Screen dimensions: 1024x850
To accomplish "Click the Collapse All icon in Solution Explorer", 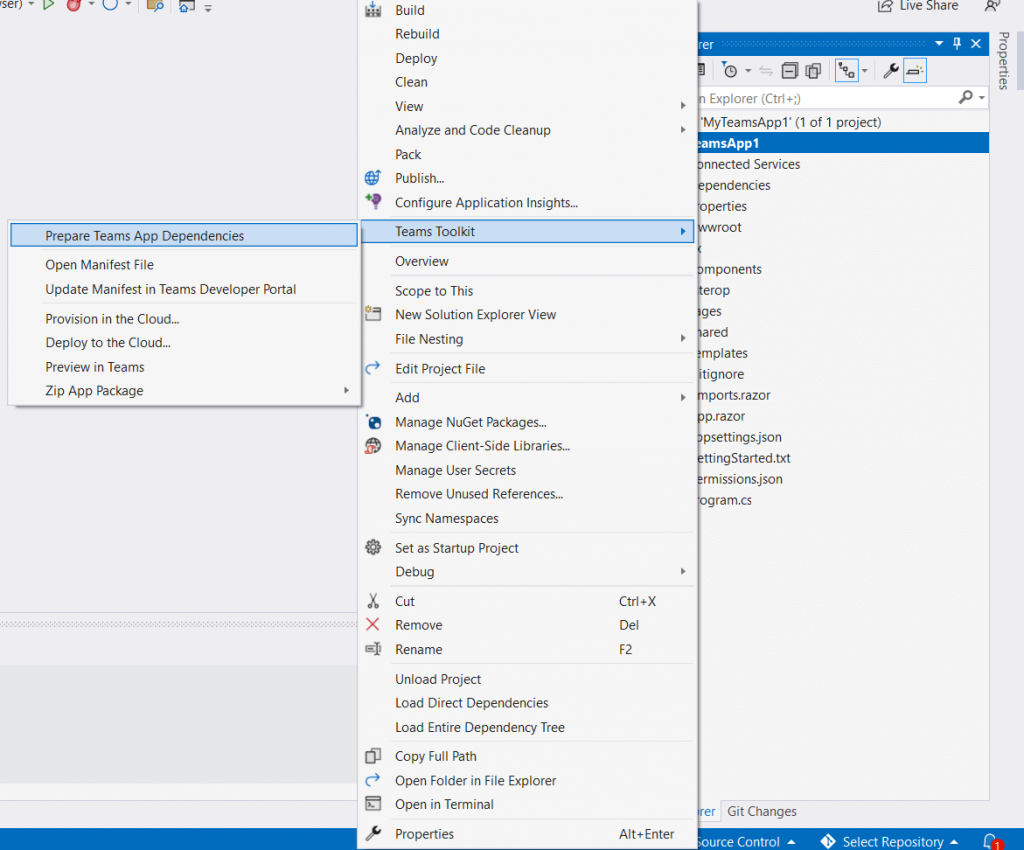I will click(x=790, y=70).
